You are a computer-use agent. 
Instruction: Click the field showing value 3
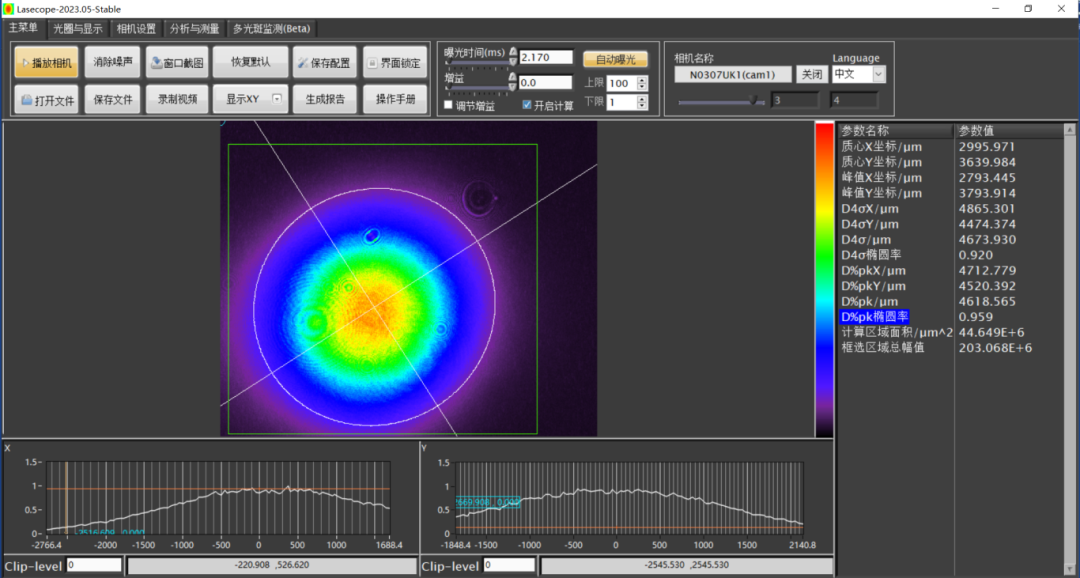click(x=795, y=101)
